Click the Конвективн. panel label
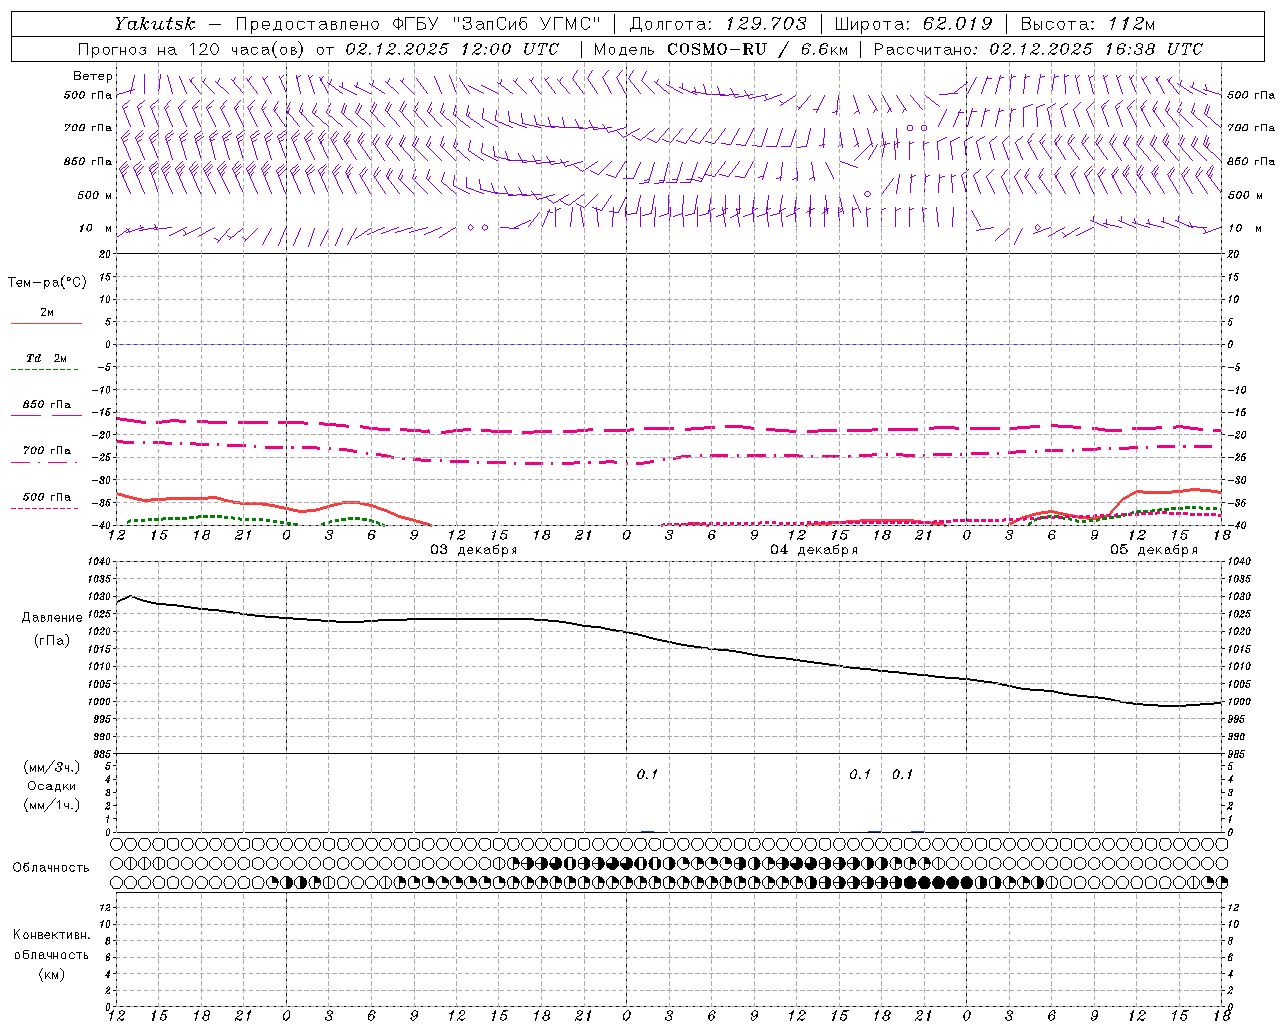The image size is (1280, 1024). [51, 935]
